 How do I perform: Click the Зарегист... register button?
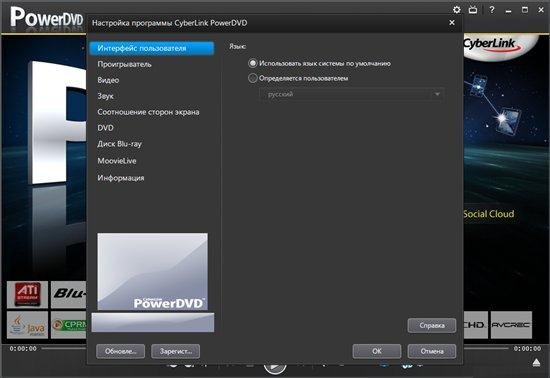[175, 351]
